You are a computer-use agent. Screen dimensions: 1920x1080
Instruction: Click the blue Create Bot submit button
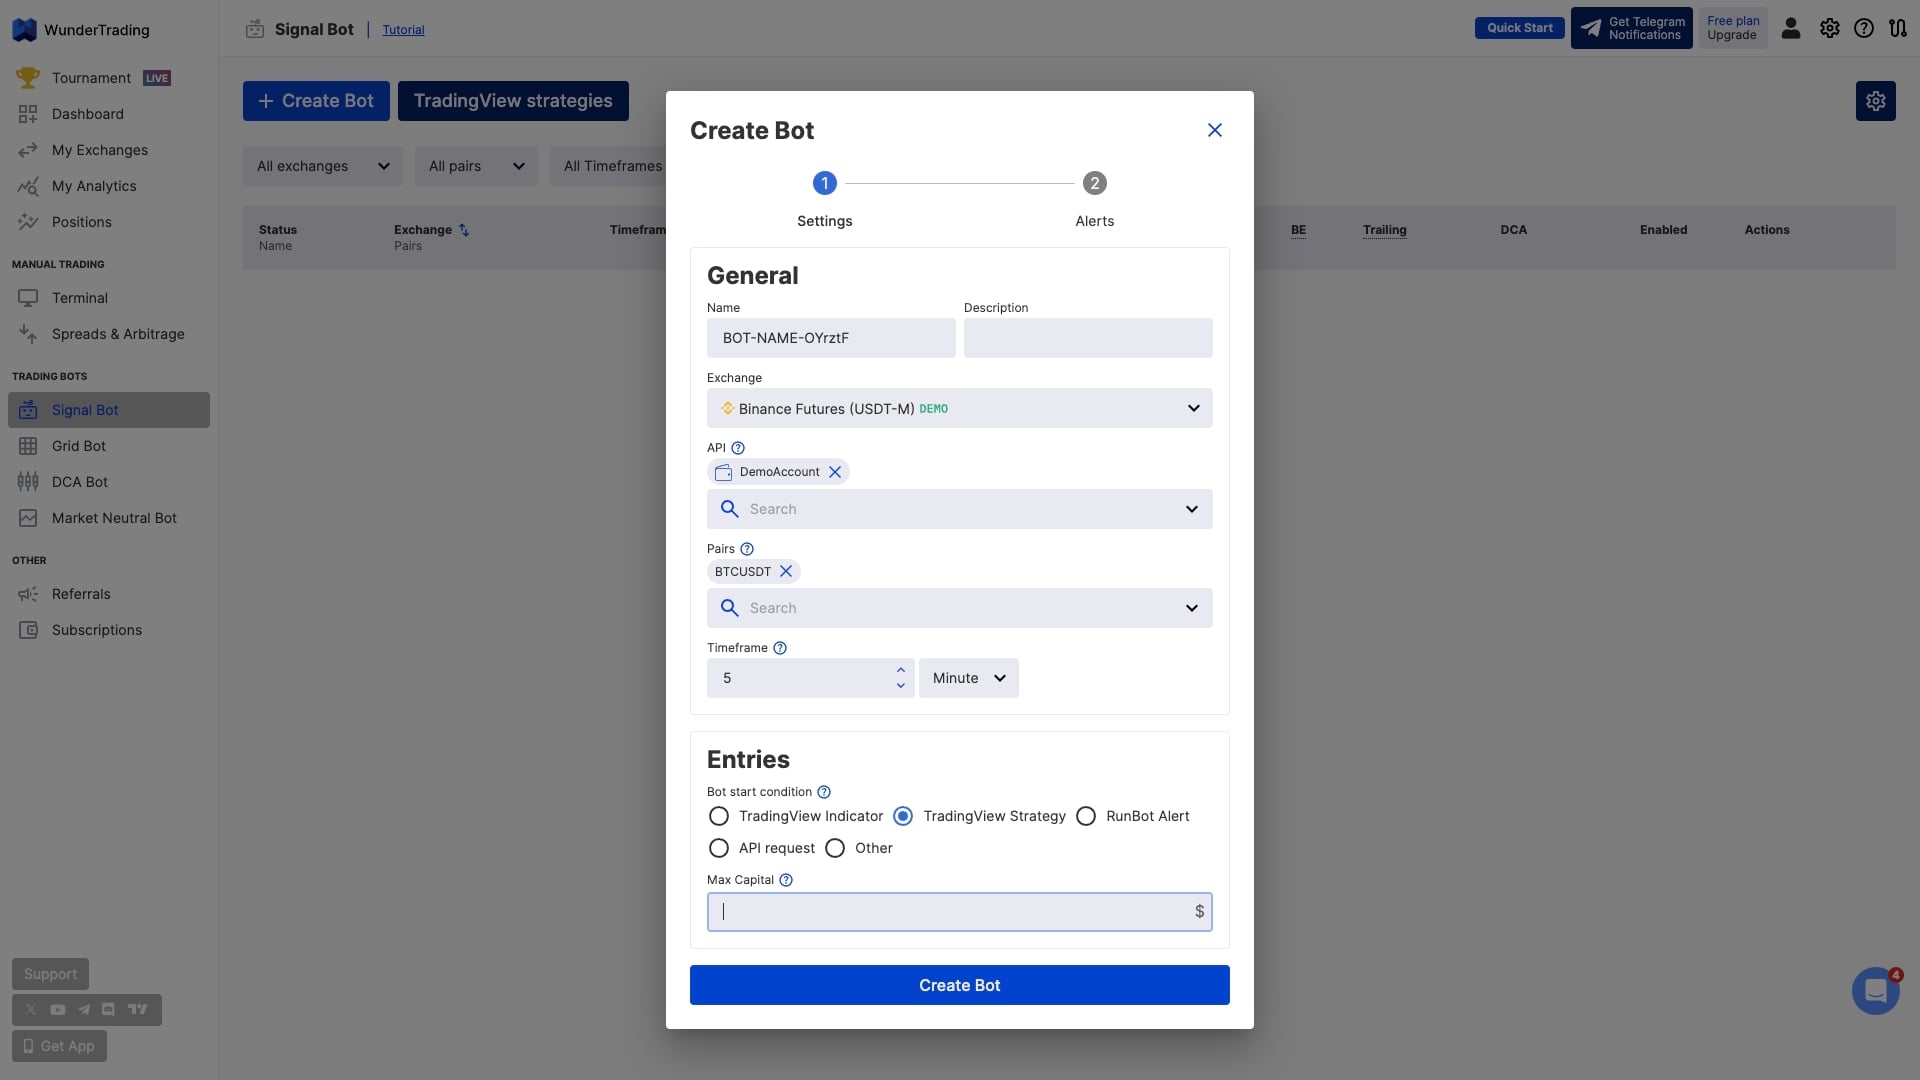point(959,985)
